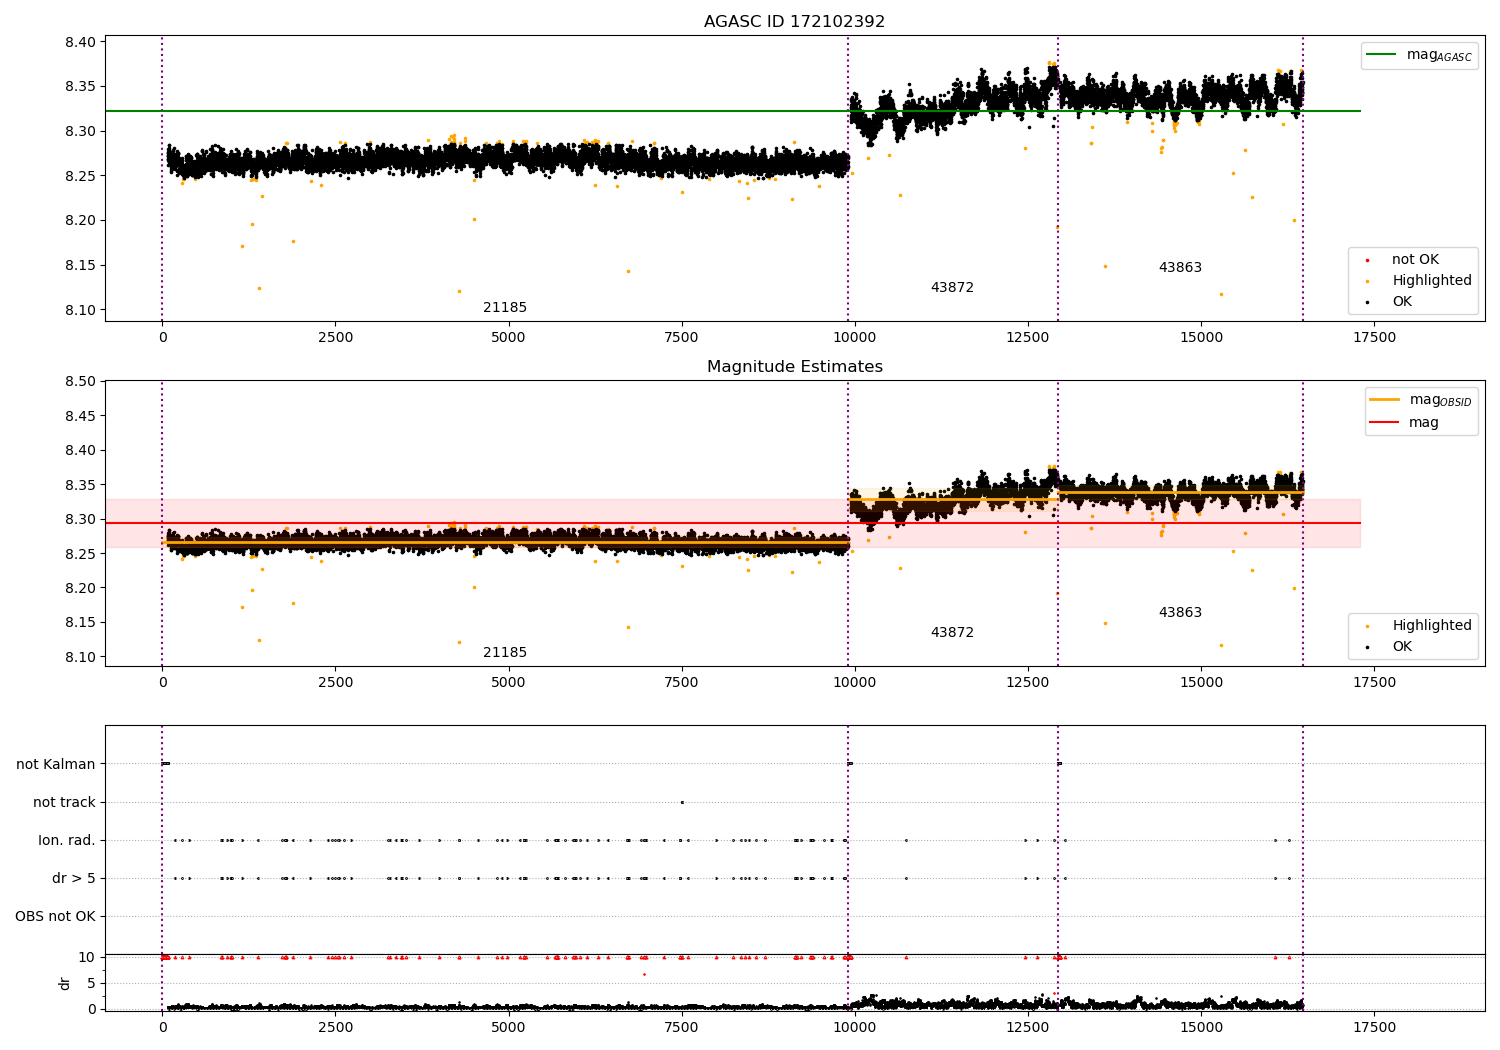Viewport: 1500px width, 1050px height.
Task: Click the 43863 label in Magnitude Estimates plot
Action: [1180, 613]
